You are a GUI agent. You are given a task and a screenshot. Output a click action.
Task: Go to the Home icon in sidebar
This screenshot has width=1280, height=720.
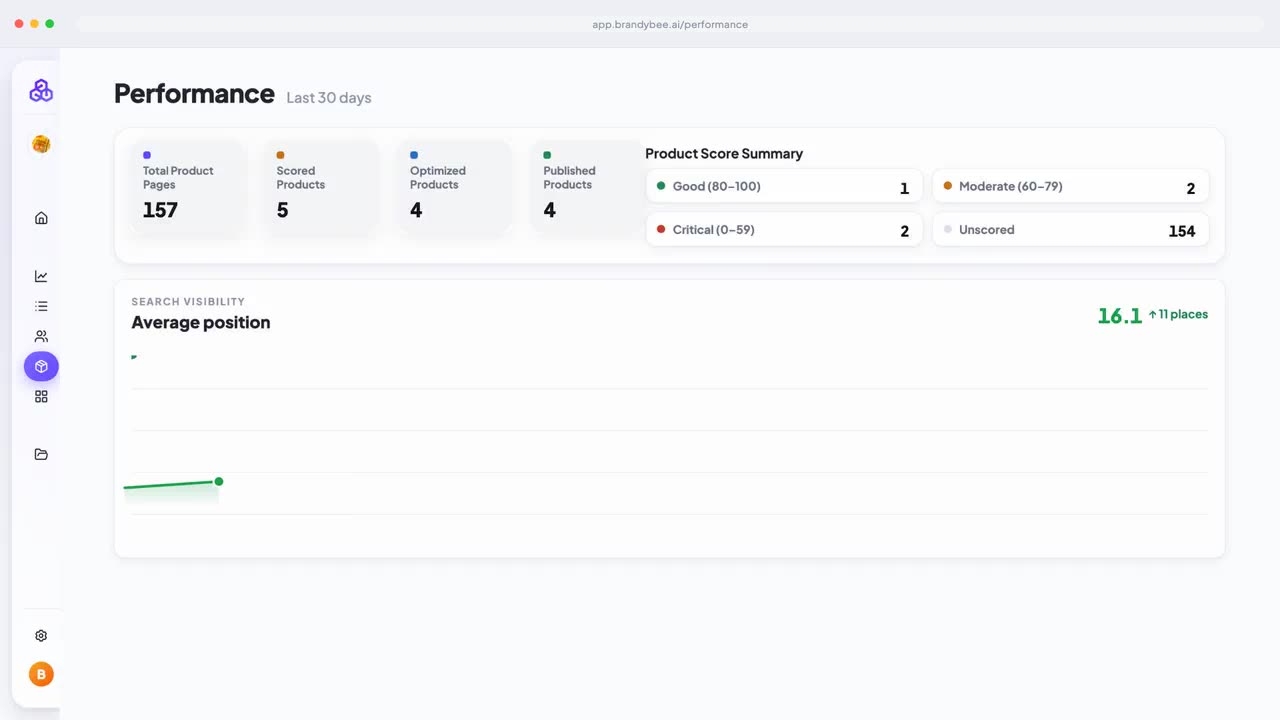pyautogui.click(x=41, y=218)
